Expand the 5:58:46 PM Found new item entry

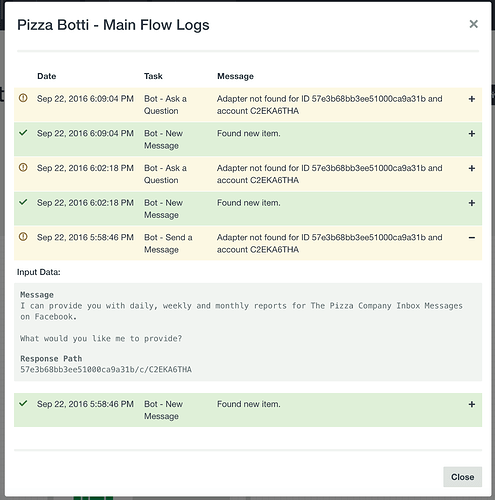tap(472, 404)
